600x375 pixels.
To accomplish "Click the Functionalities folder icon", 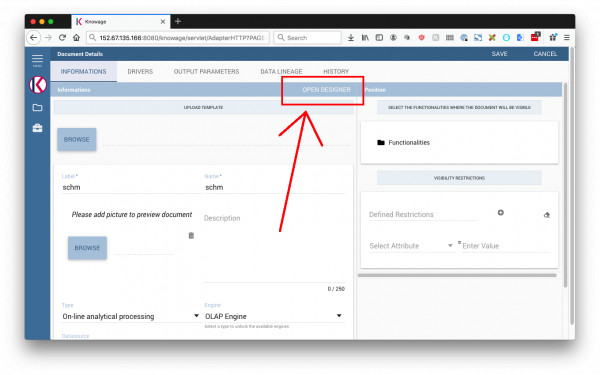I will pos(381,142).
